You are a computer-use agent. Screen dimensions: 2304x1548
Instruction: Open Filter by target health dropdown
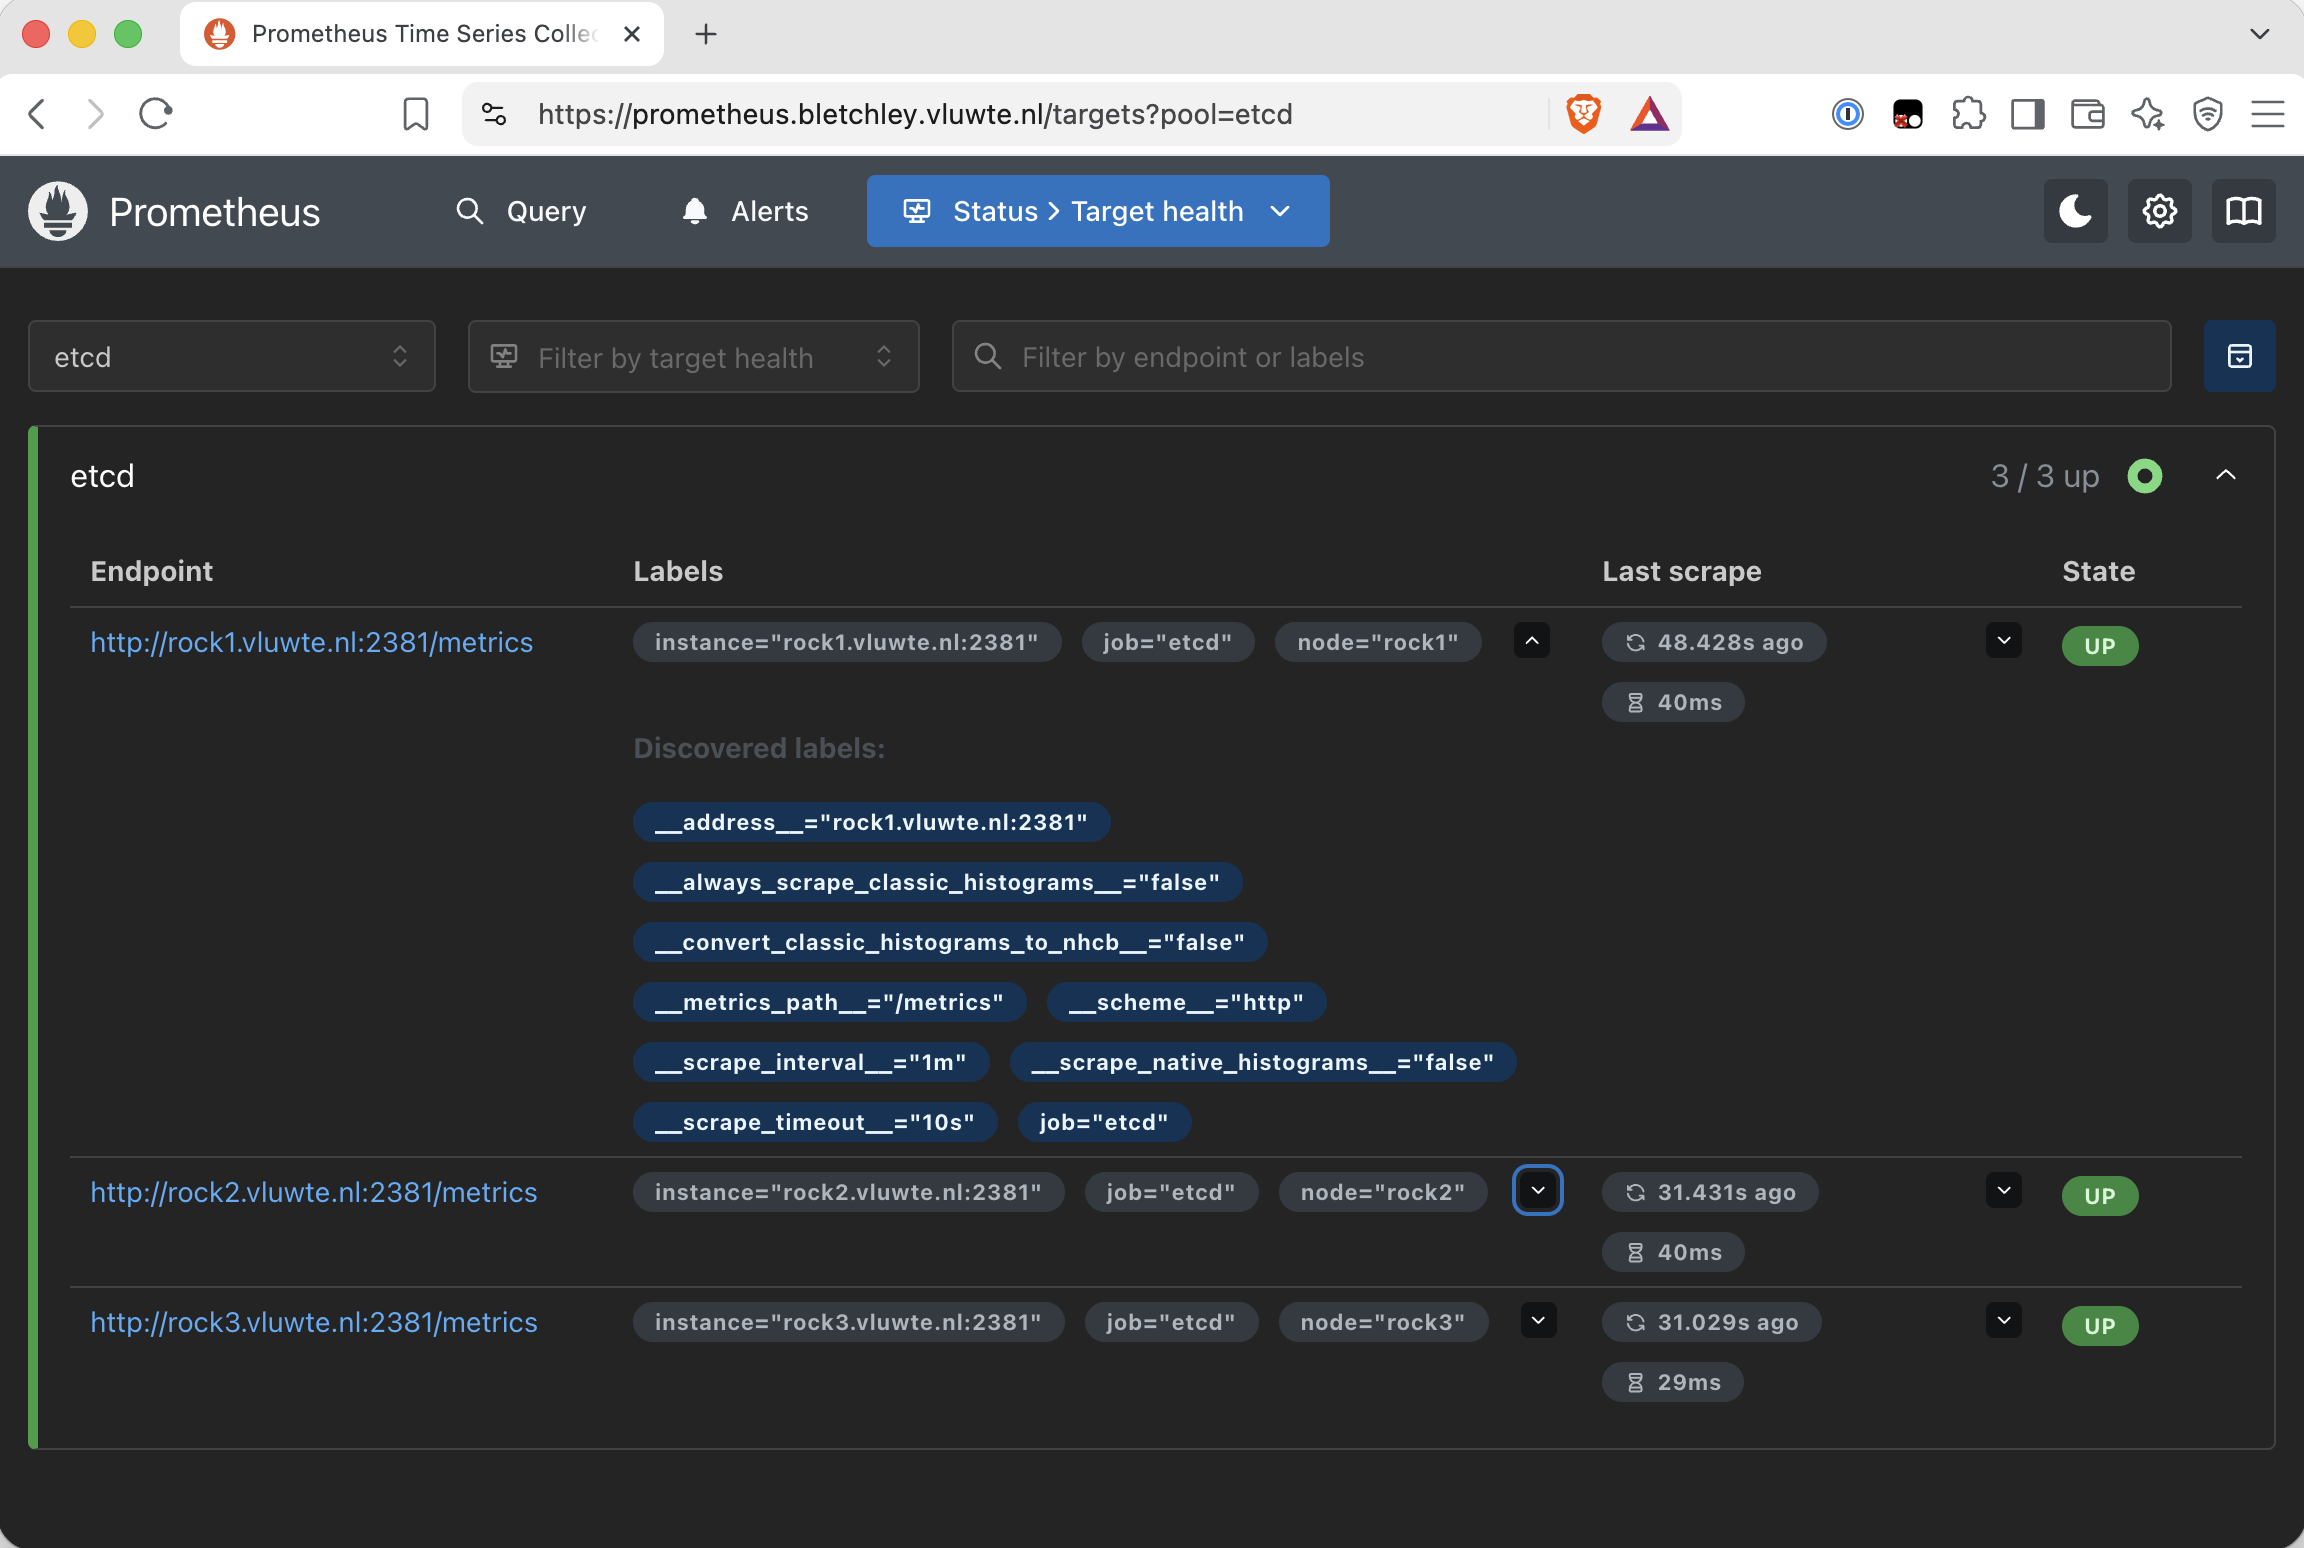pos(693,356)
